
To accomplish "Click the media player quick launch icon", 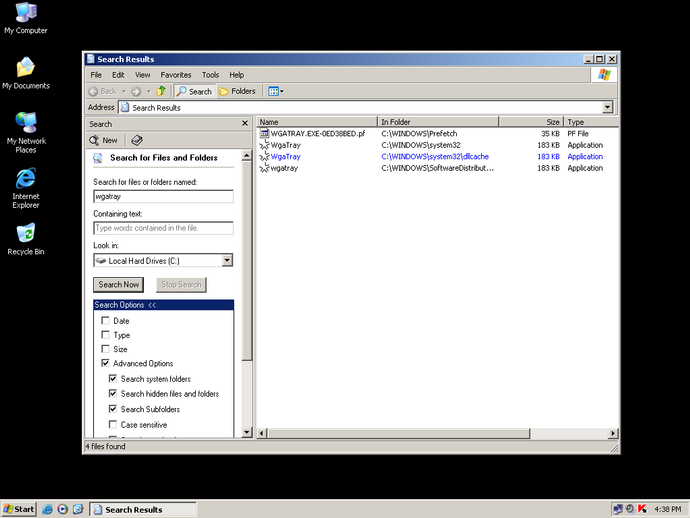I will click(62, 509).
